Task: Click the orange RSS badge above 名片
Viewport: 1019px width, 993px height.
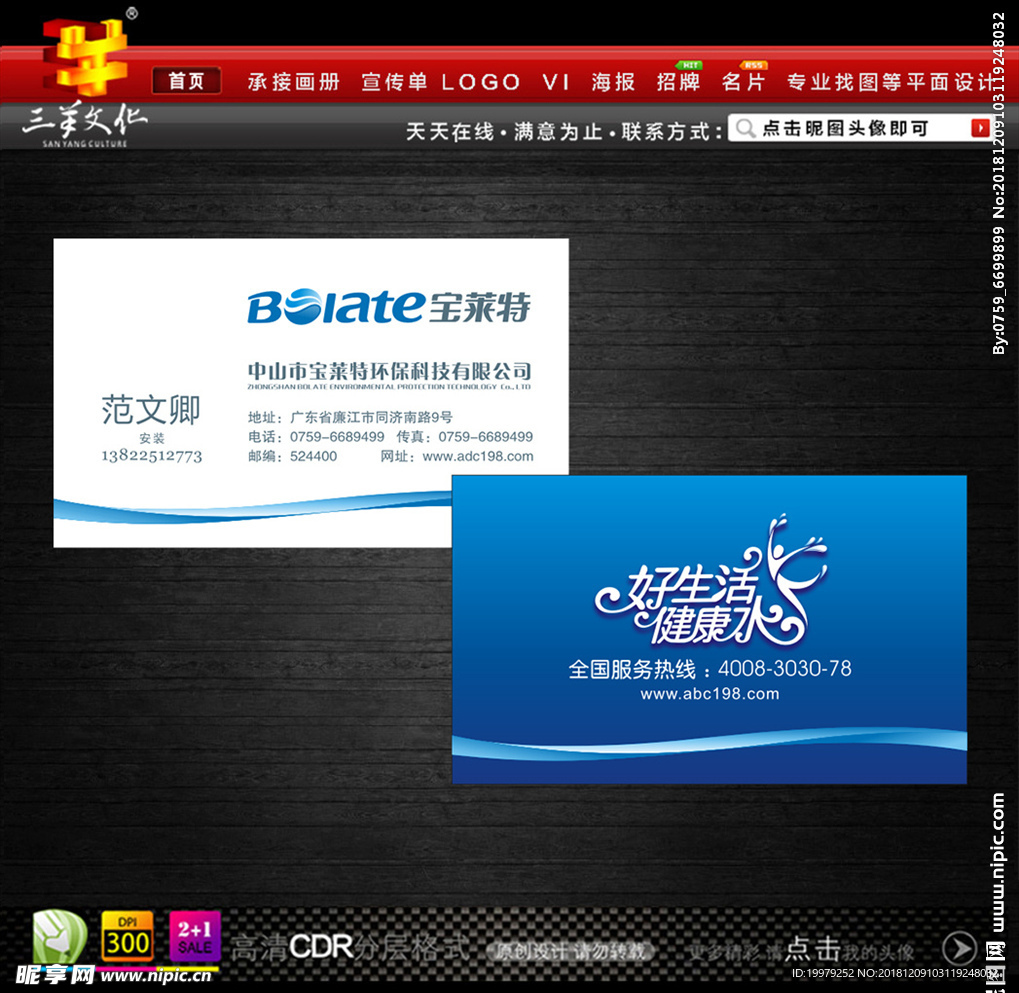Action: click(x=754, y=65)
